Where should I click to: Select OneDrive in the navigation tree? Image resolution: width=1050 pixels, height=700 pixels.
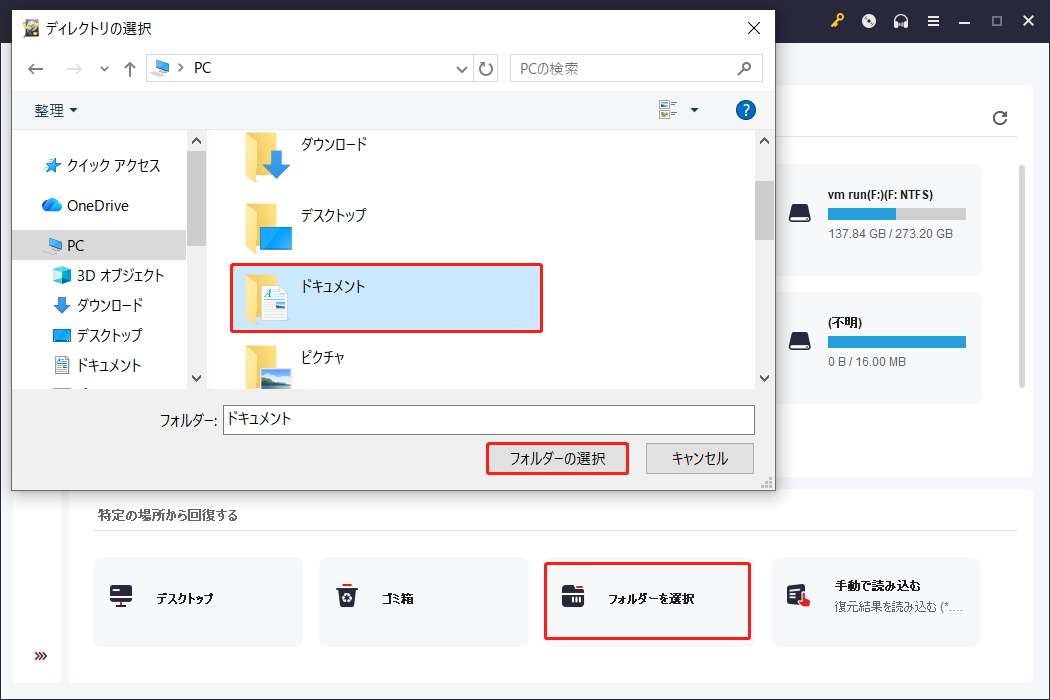(x=85, y=206)
